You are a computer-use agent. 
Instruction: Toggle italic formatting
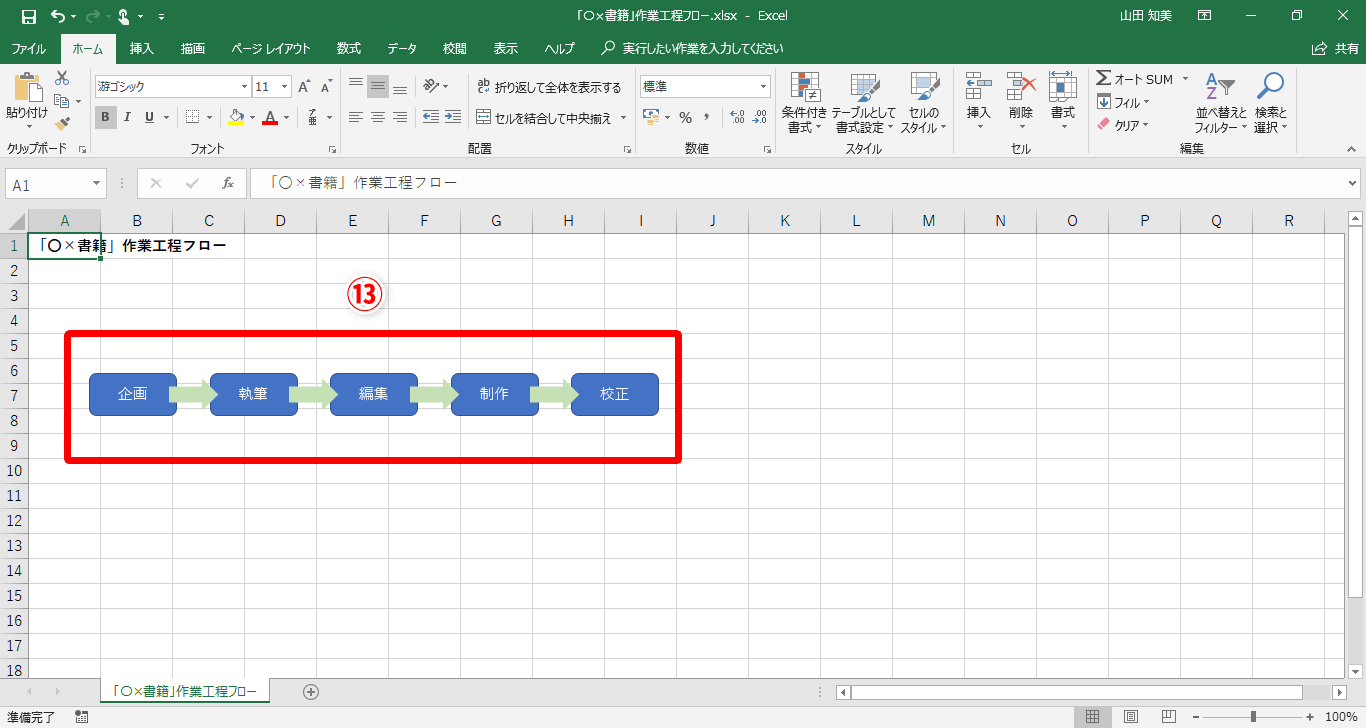click(127, 117)
